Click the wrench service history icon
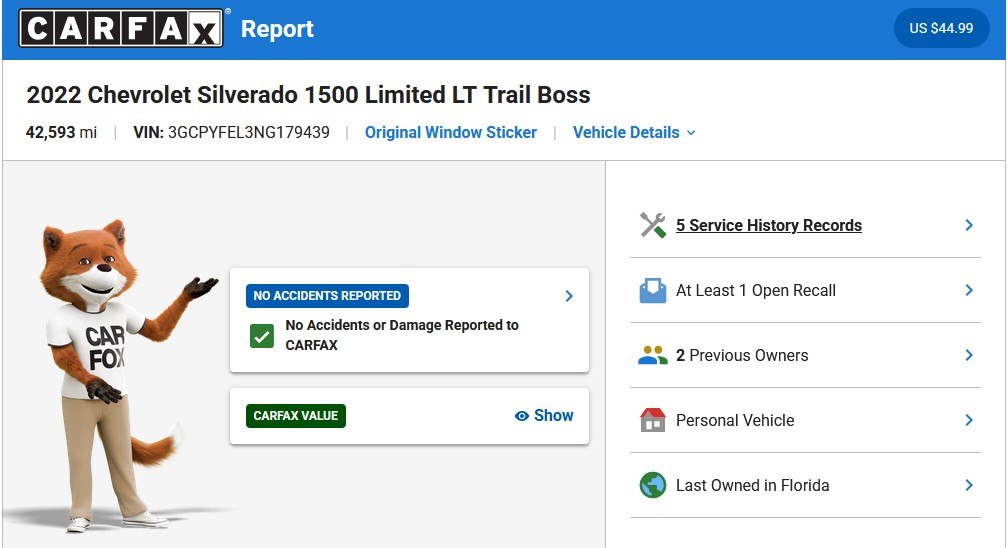The image size is (1007, 548). tap(652, 225)
